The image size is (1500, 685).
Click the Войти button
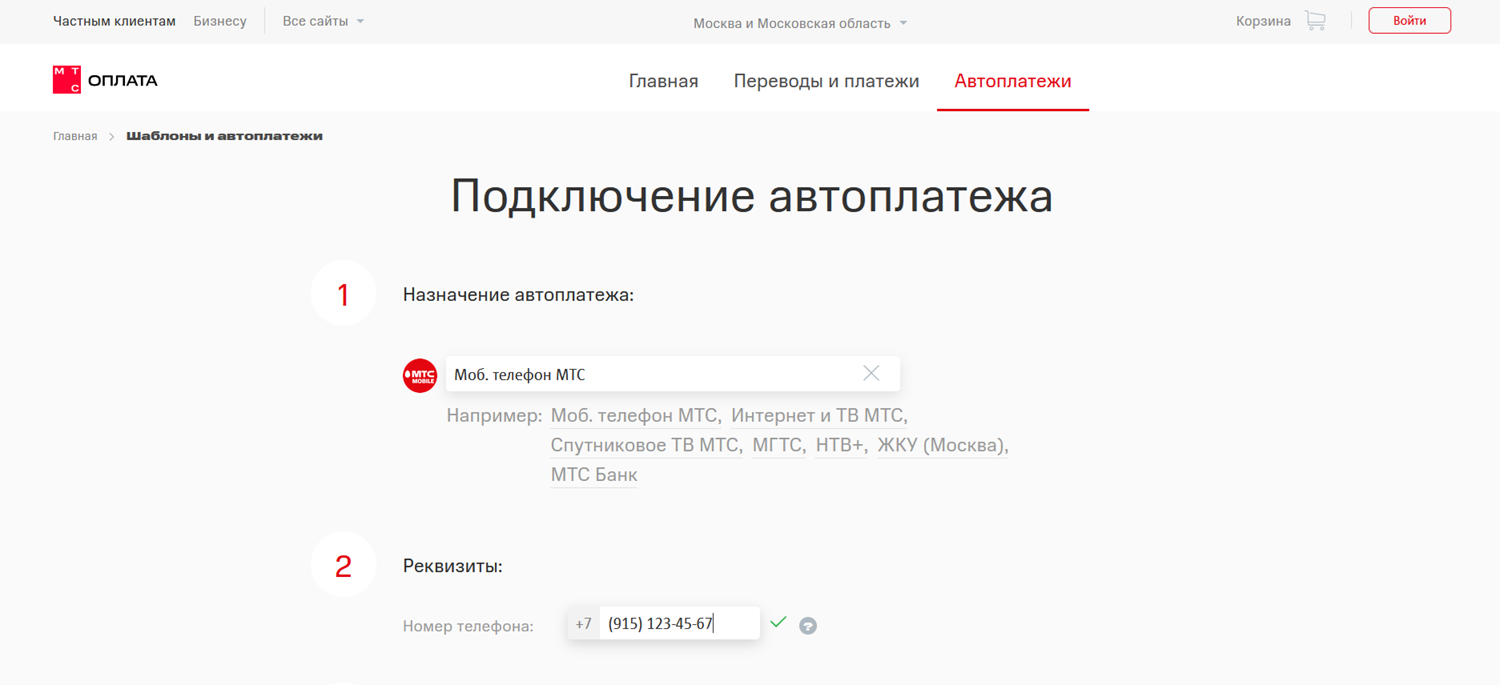click(1409, 20)
